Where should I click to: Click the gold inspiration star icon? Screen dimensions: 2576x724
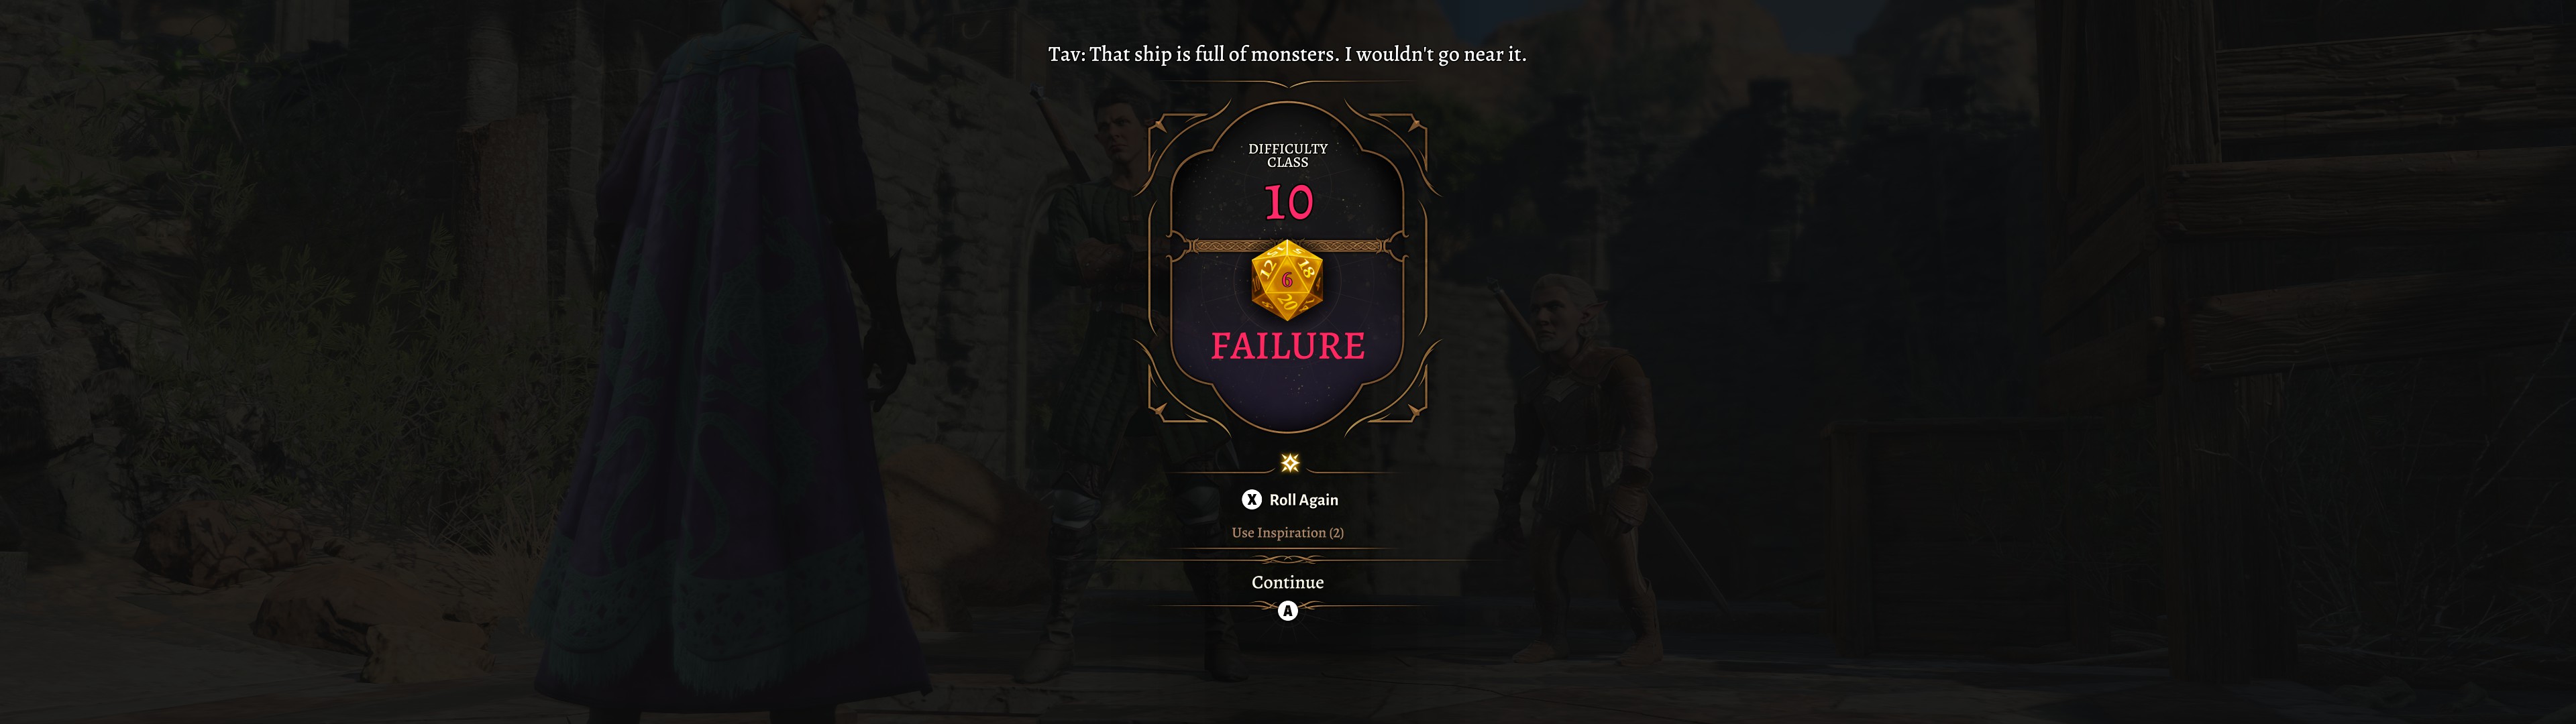(1289, 462)
